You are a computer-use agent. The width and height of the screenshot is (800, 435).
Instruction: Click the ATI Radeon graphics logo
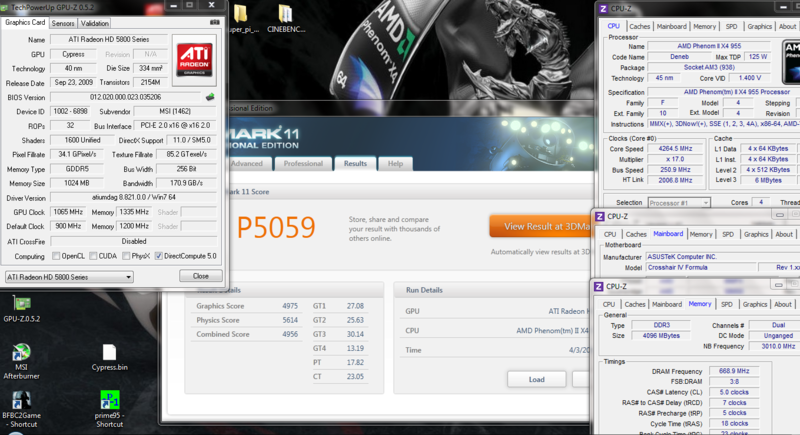point(195,59)
